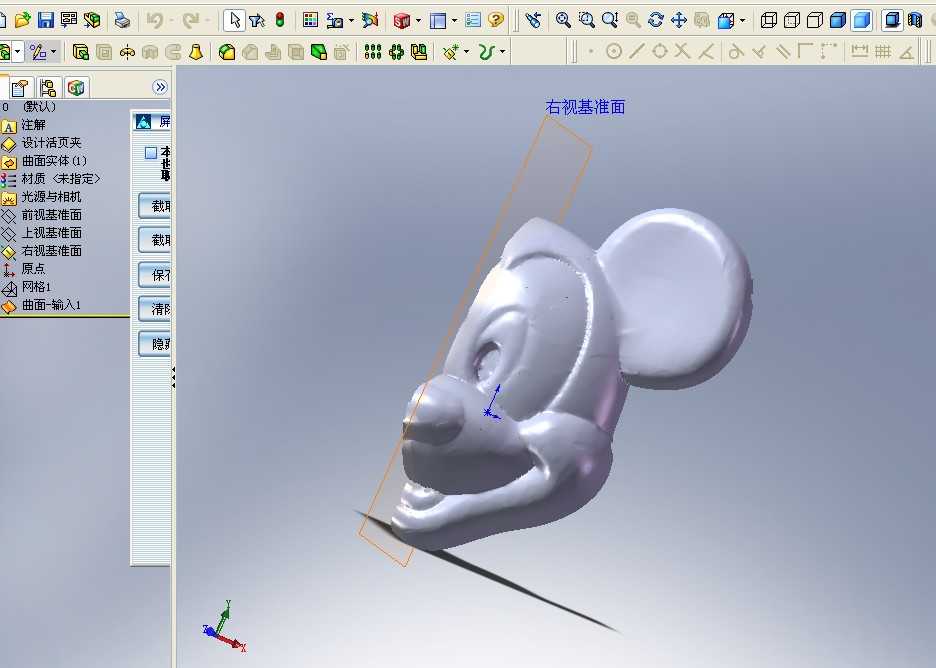Open Help with the question mark icon
This screenshot has height=668, width=936.
pyautogui.click(x=495, y=20)
